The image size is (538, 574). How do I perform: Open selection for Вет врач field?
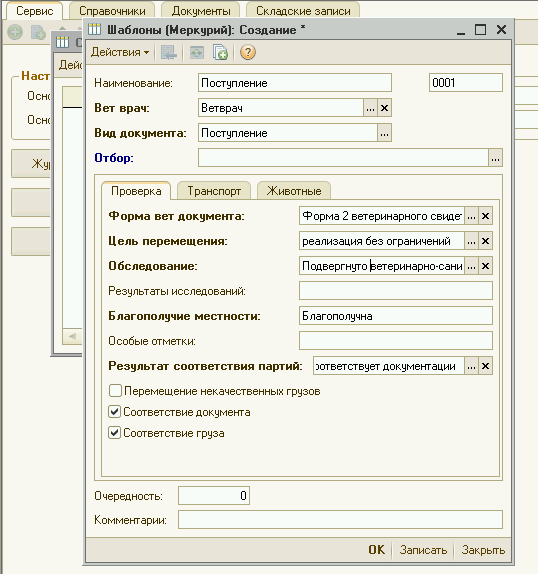tap(370, 108)
